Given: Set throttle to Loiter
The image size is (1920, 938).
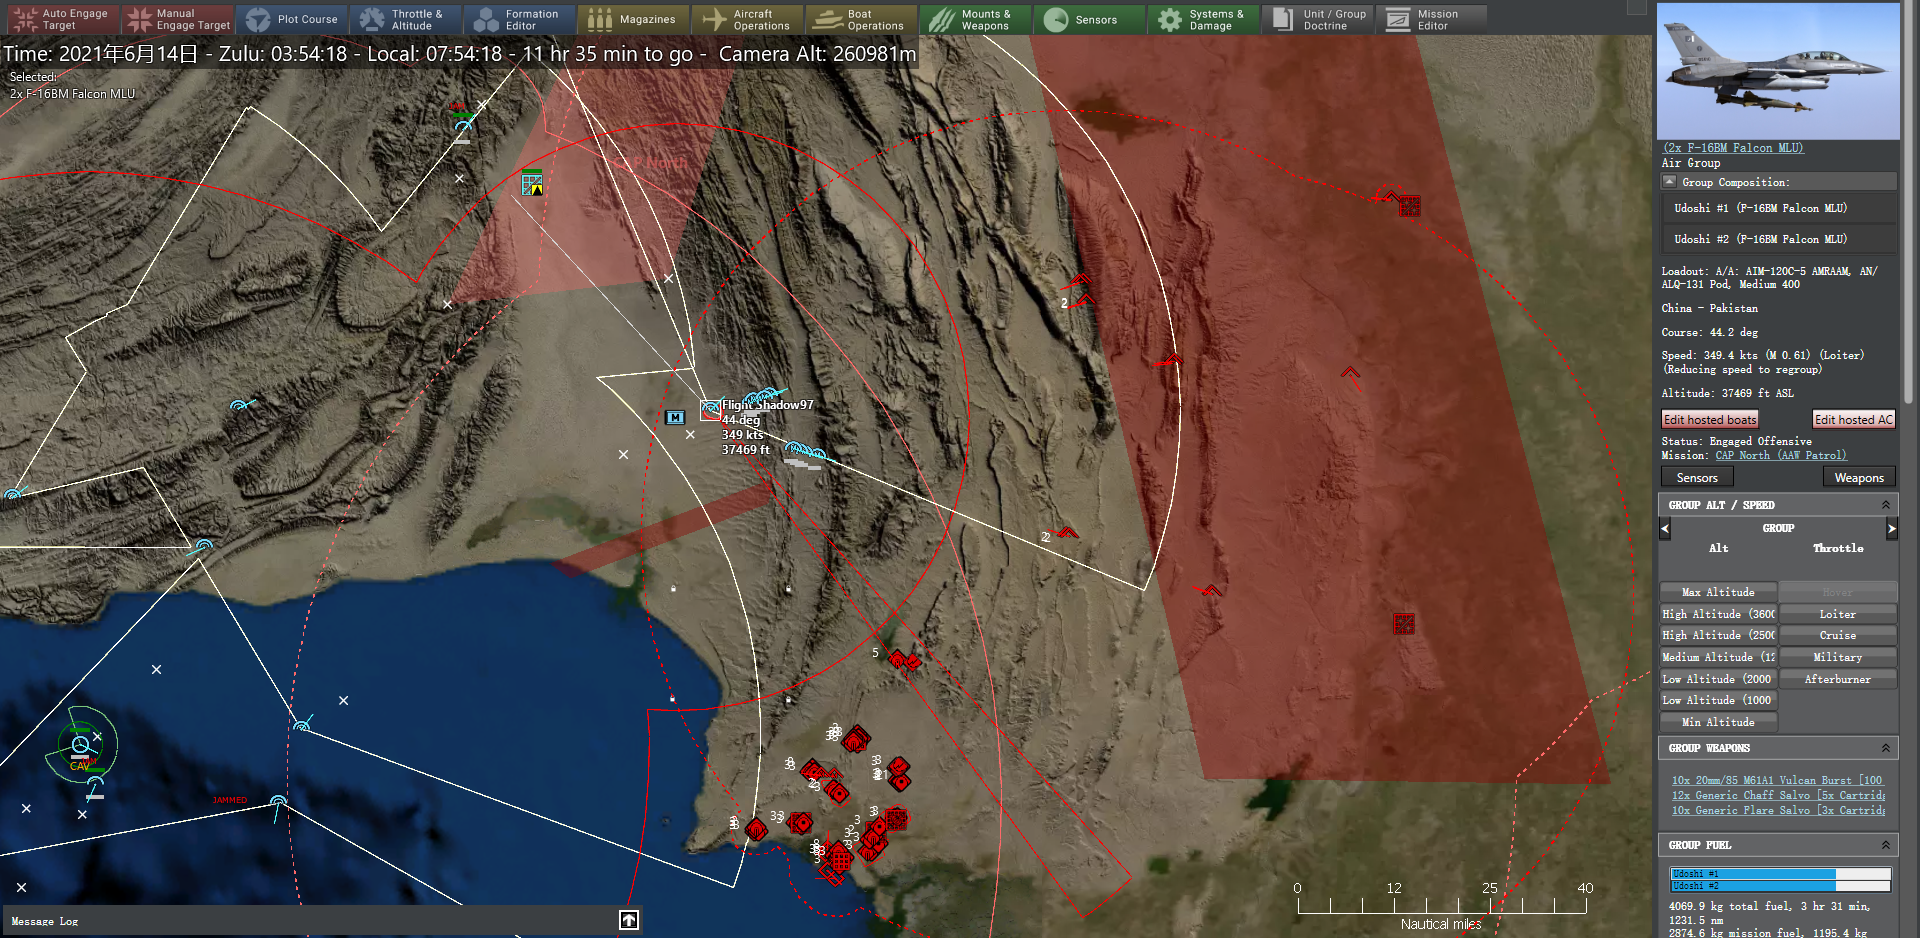Looking at the screenshot, I should click(x=1838, y=614).
